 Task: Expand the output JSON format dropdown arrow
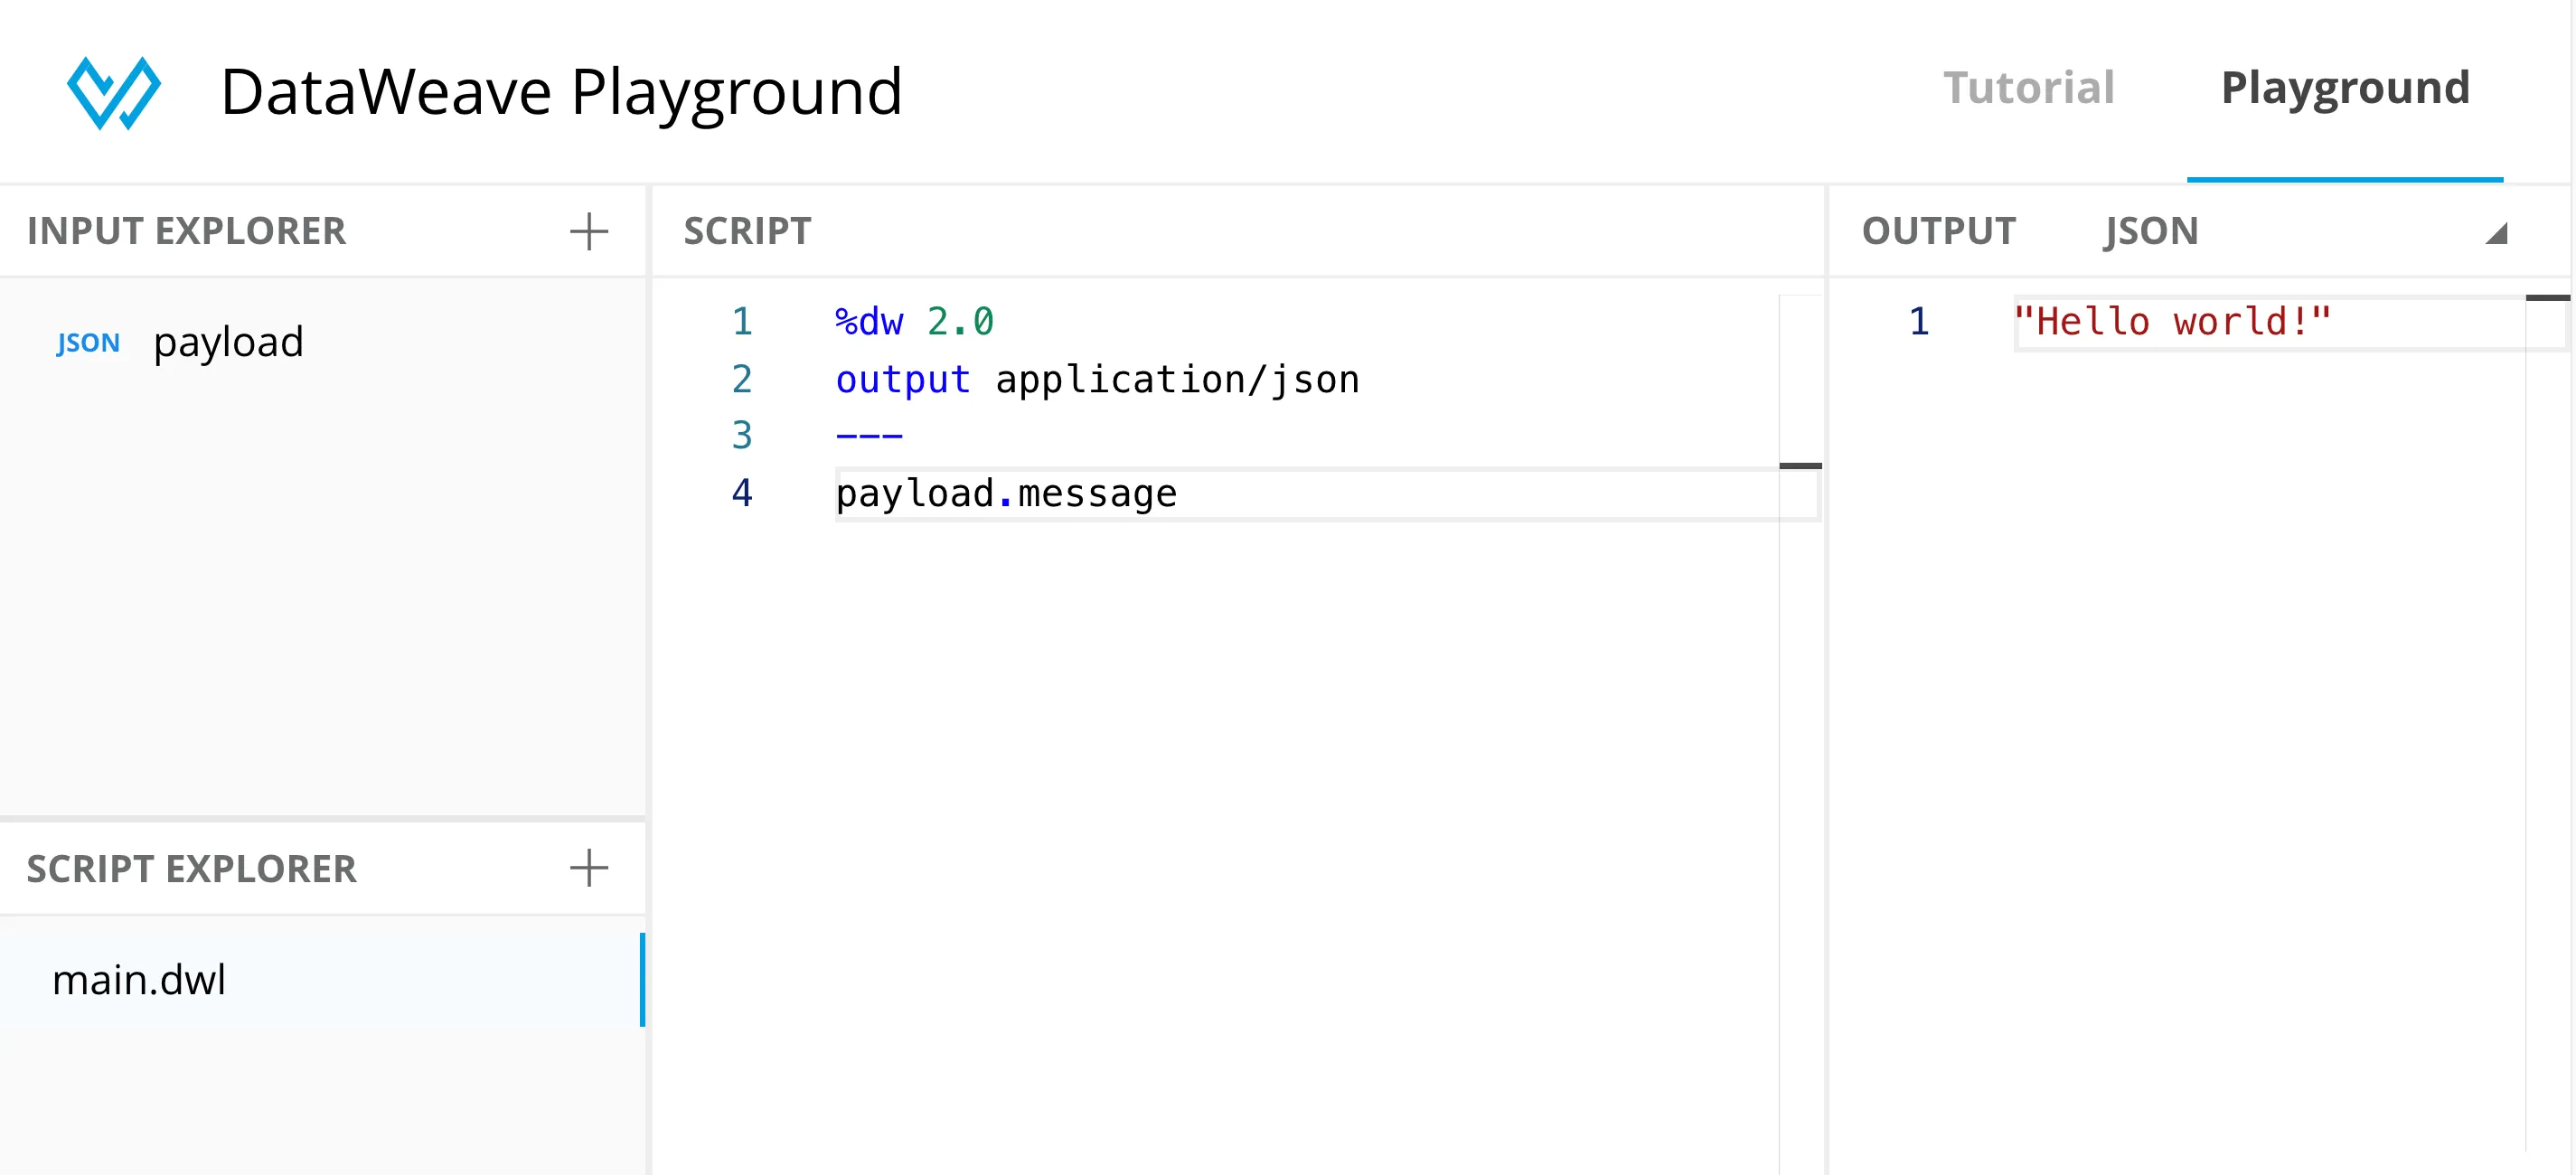coord(2496,233)
